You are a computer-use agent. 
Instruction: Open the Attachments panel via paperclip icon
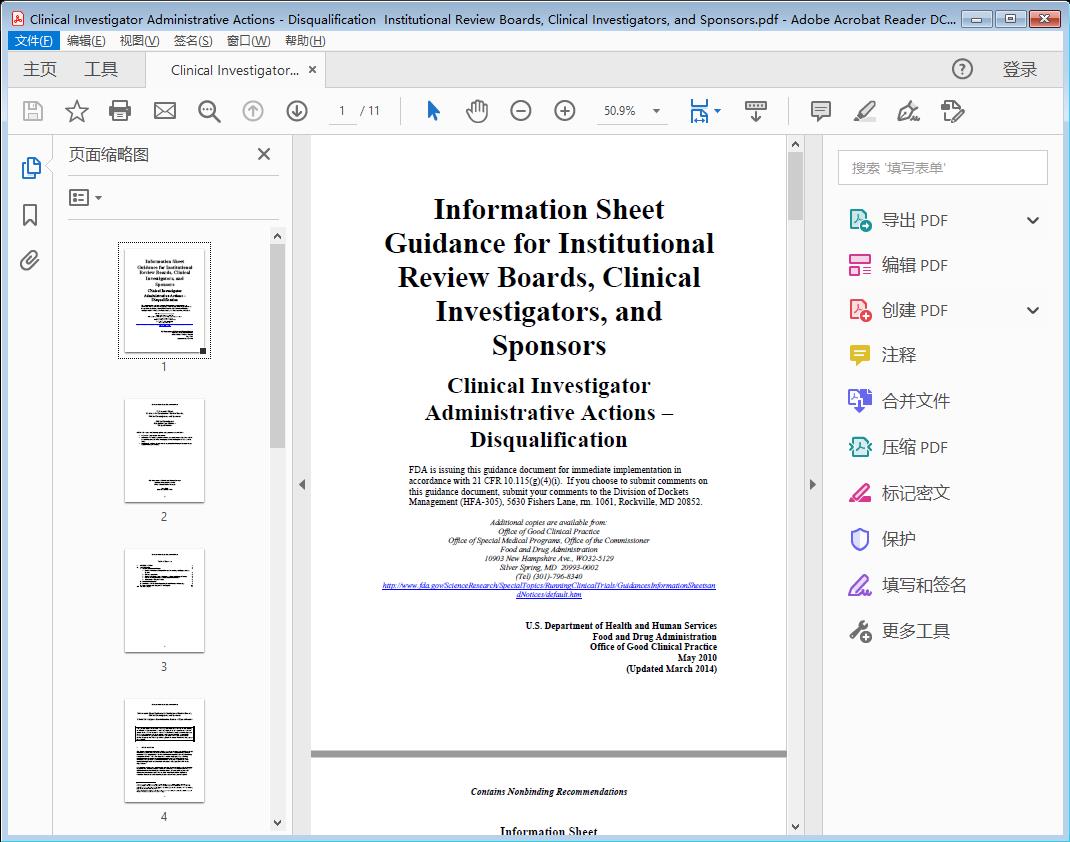(x=29, y=260)
